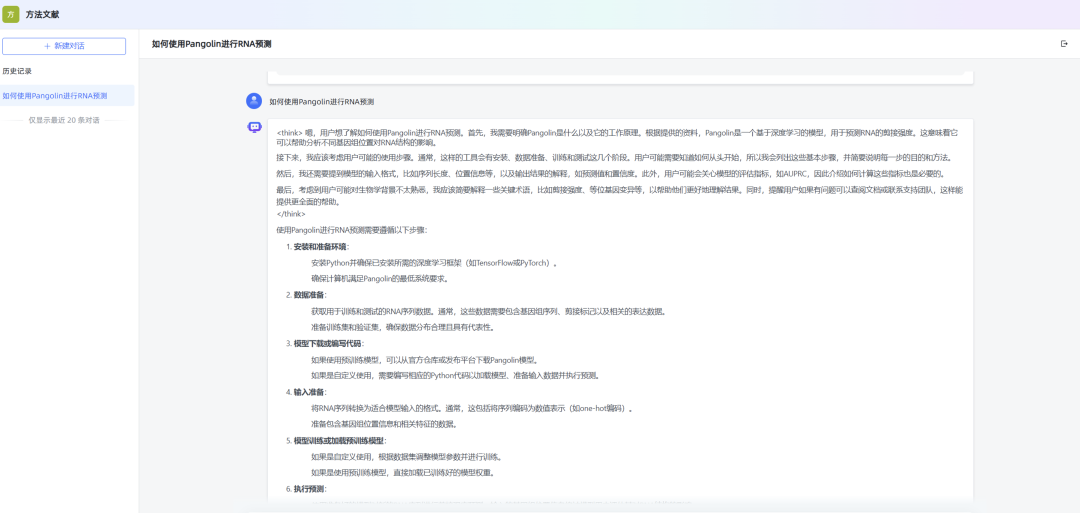Start a new chat with 新建对话 button
Viewport: 1080px width, 513px height.
[64, 46]
